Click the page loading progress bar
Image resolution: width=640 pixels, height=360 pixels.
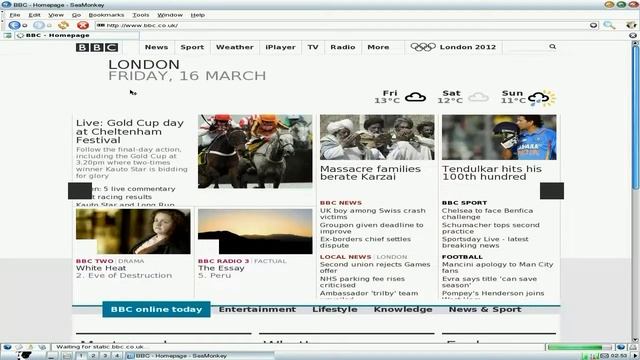coord(579,347)
